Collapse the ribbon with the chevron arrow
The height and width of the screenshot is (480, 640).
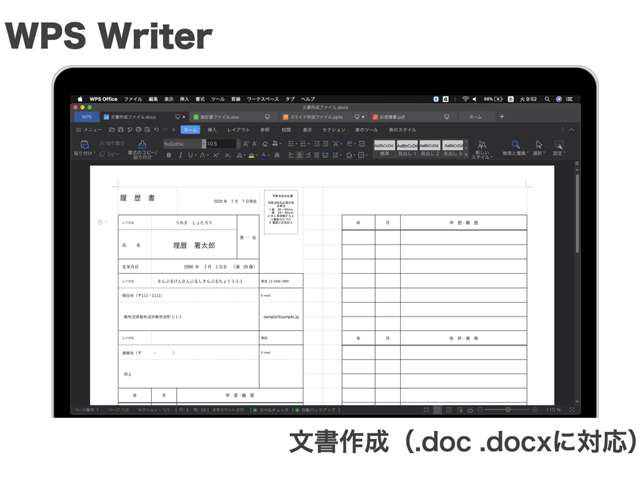571,130
